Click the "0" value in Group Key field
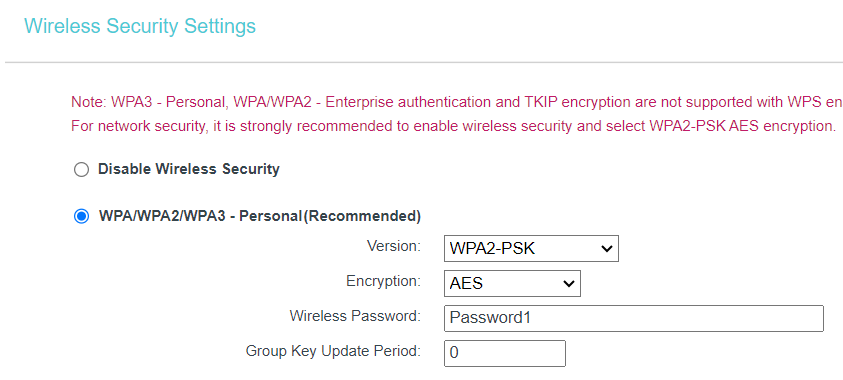 click(454, 353)
